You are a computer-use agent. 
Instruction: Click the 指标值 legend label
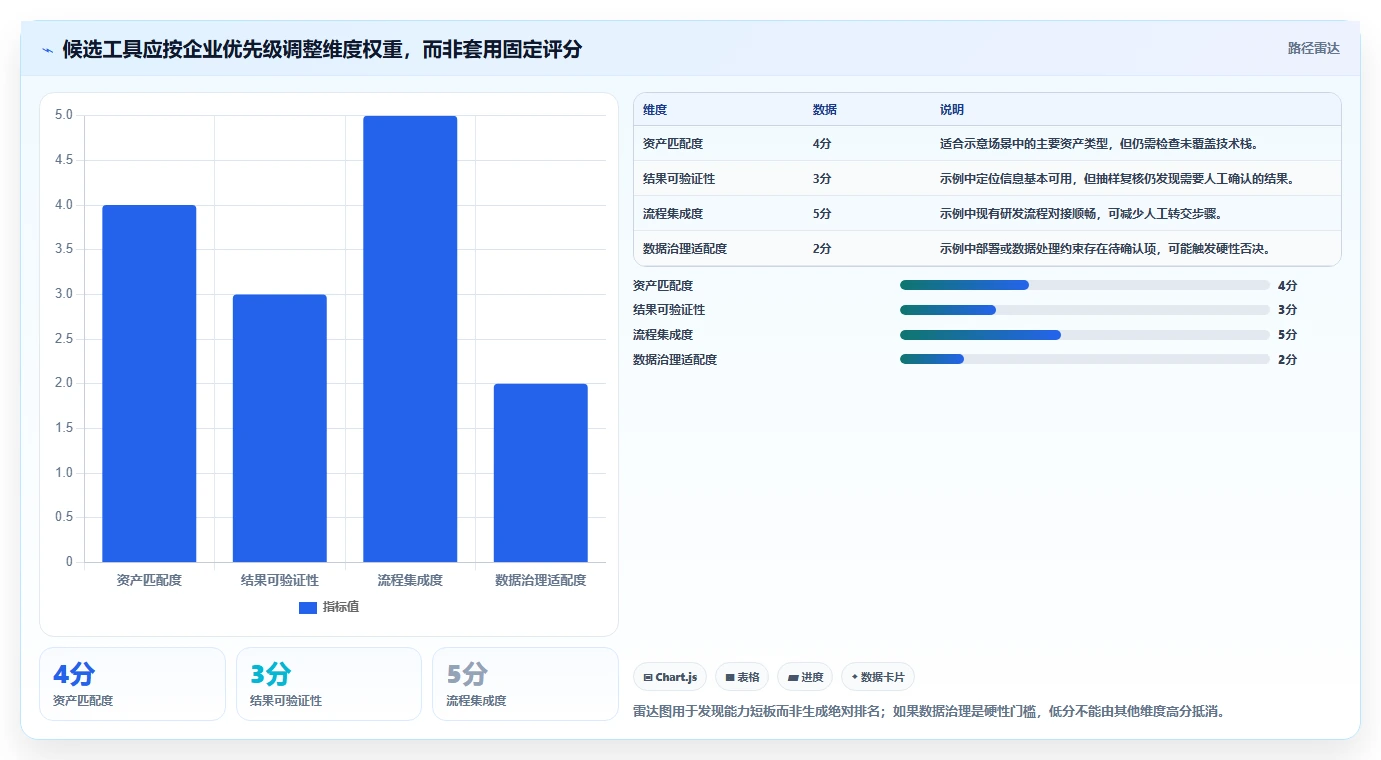340,607
